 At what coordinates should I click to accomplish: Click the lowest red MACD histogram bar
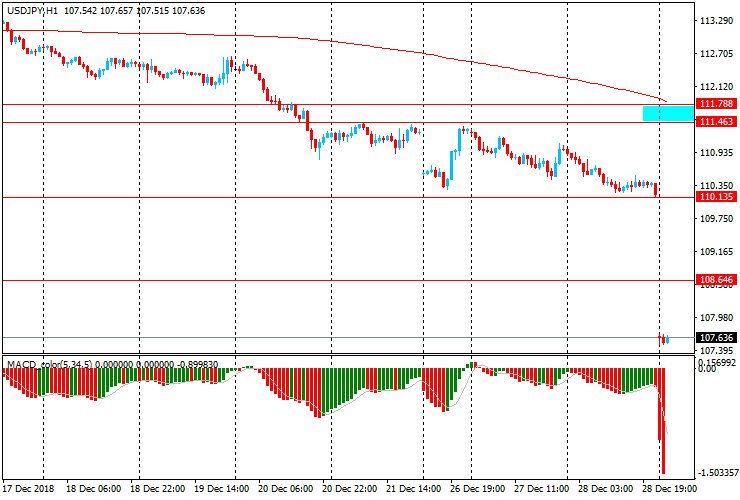[x=664, y=421]
